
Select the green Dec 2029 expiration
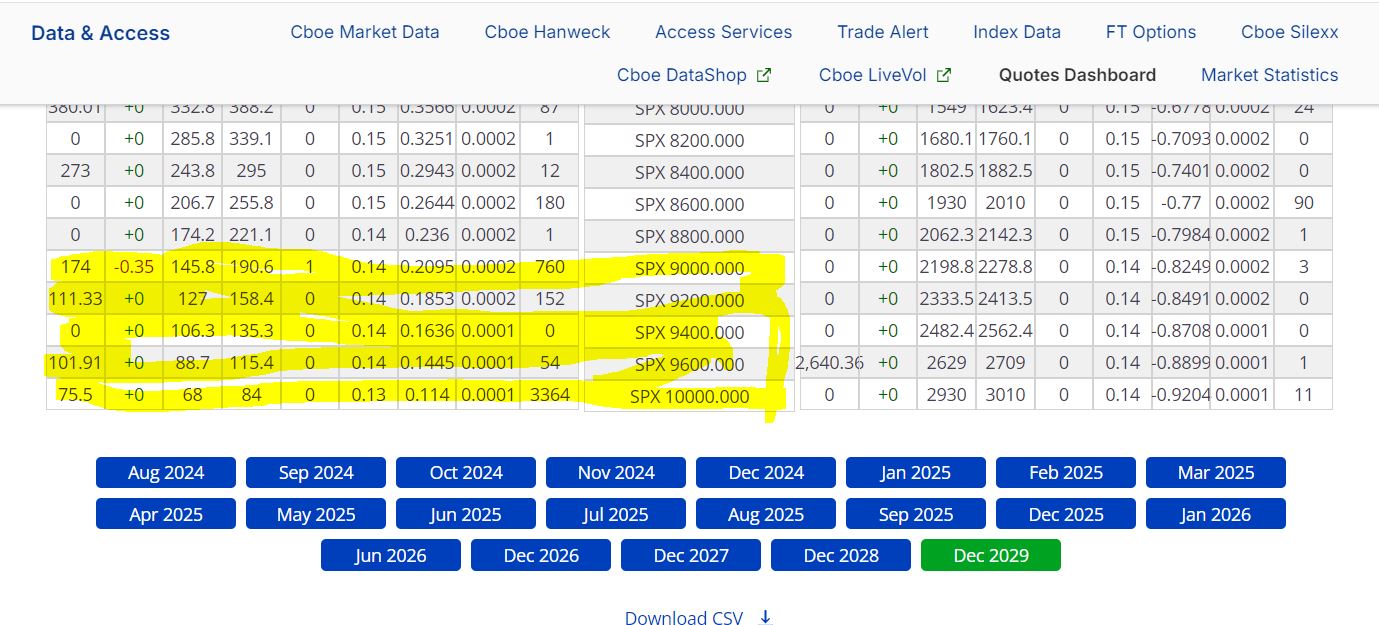(x=991, y=555)
